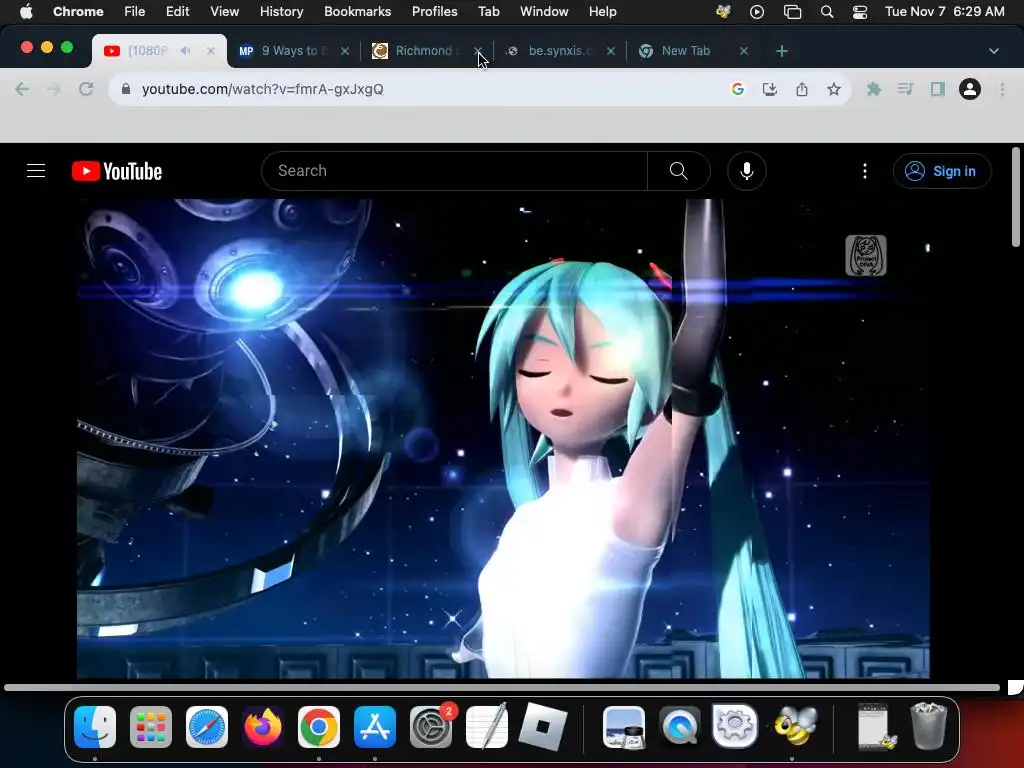The height and width of the screenshot is (768, 1024).
Task: Open the File menu
Action: tap(135, 12)
